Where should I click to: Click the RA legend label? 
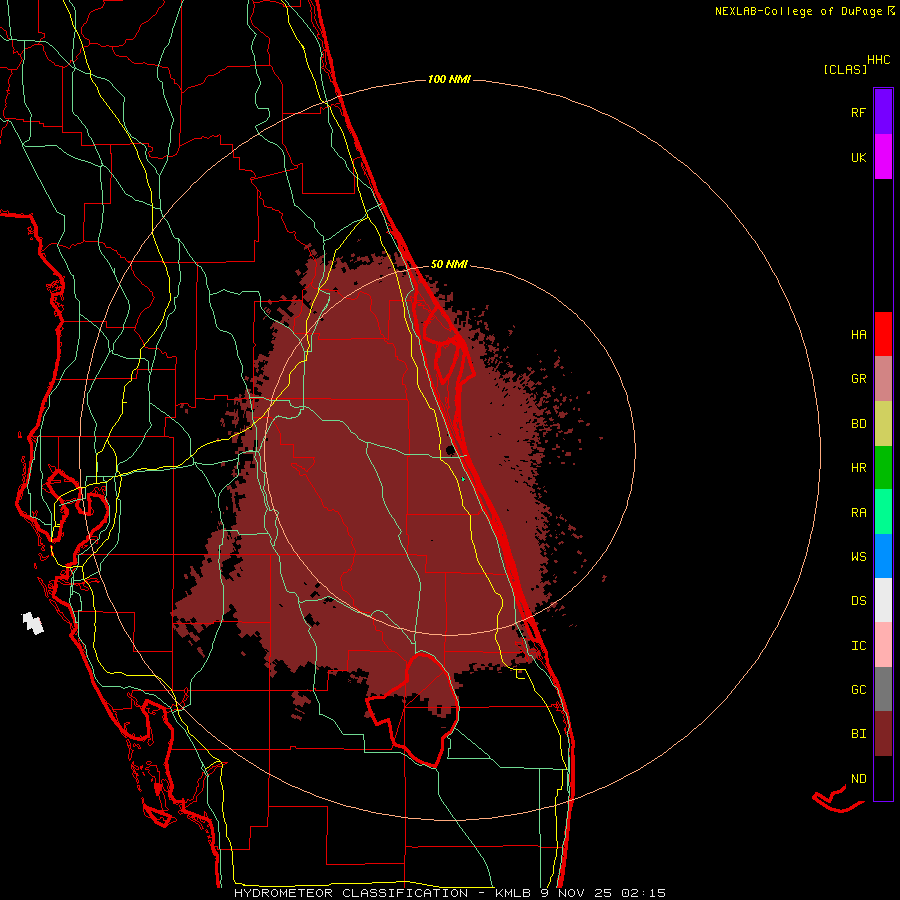pos(858,513)
